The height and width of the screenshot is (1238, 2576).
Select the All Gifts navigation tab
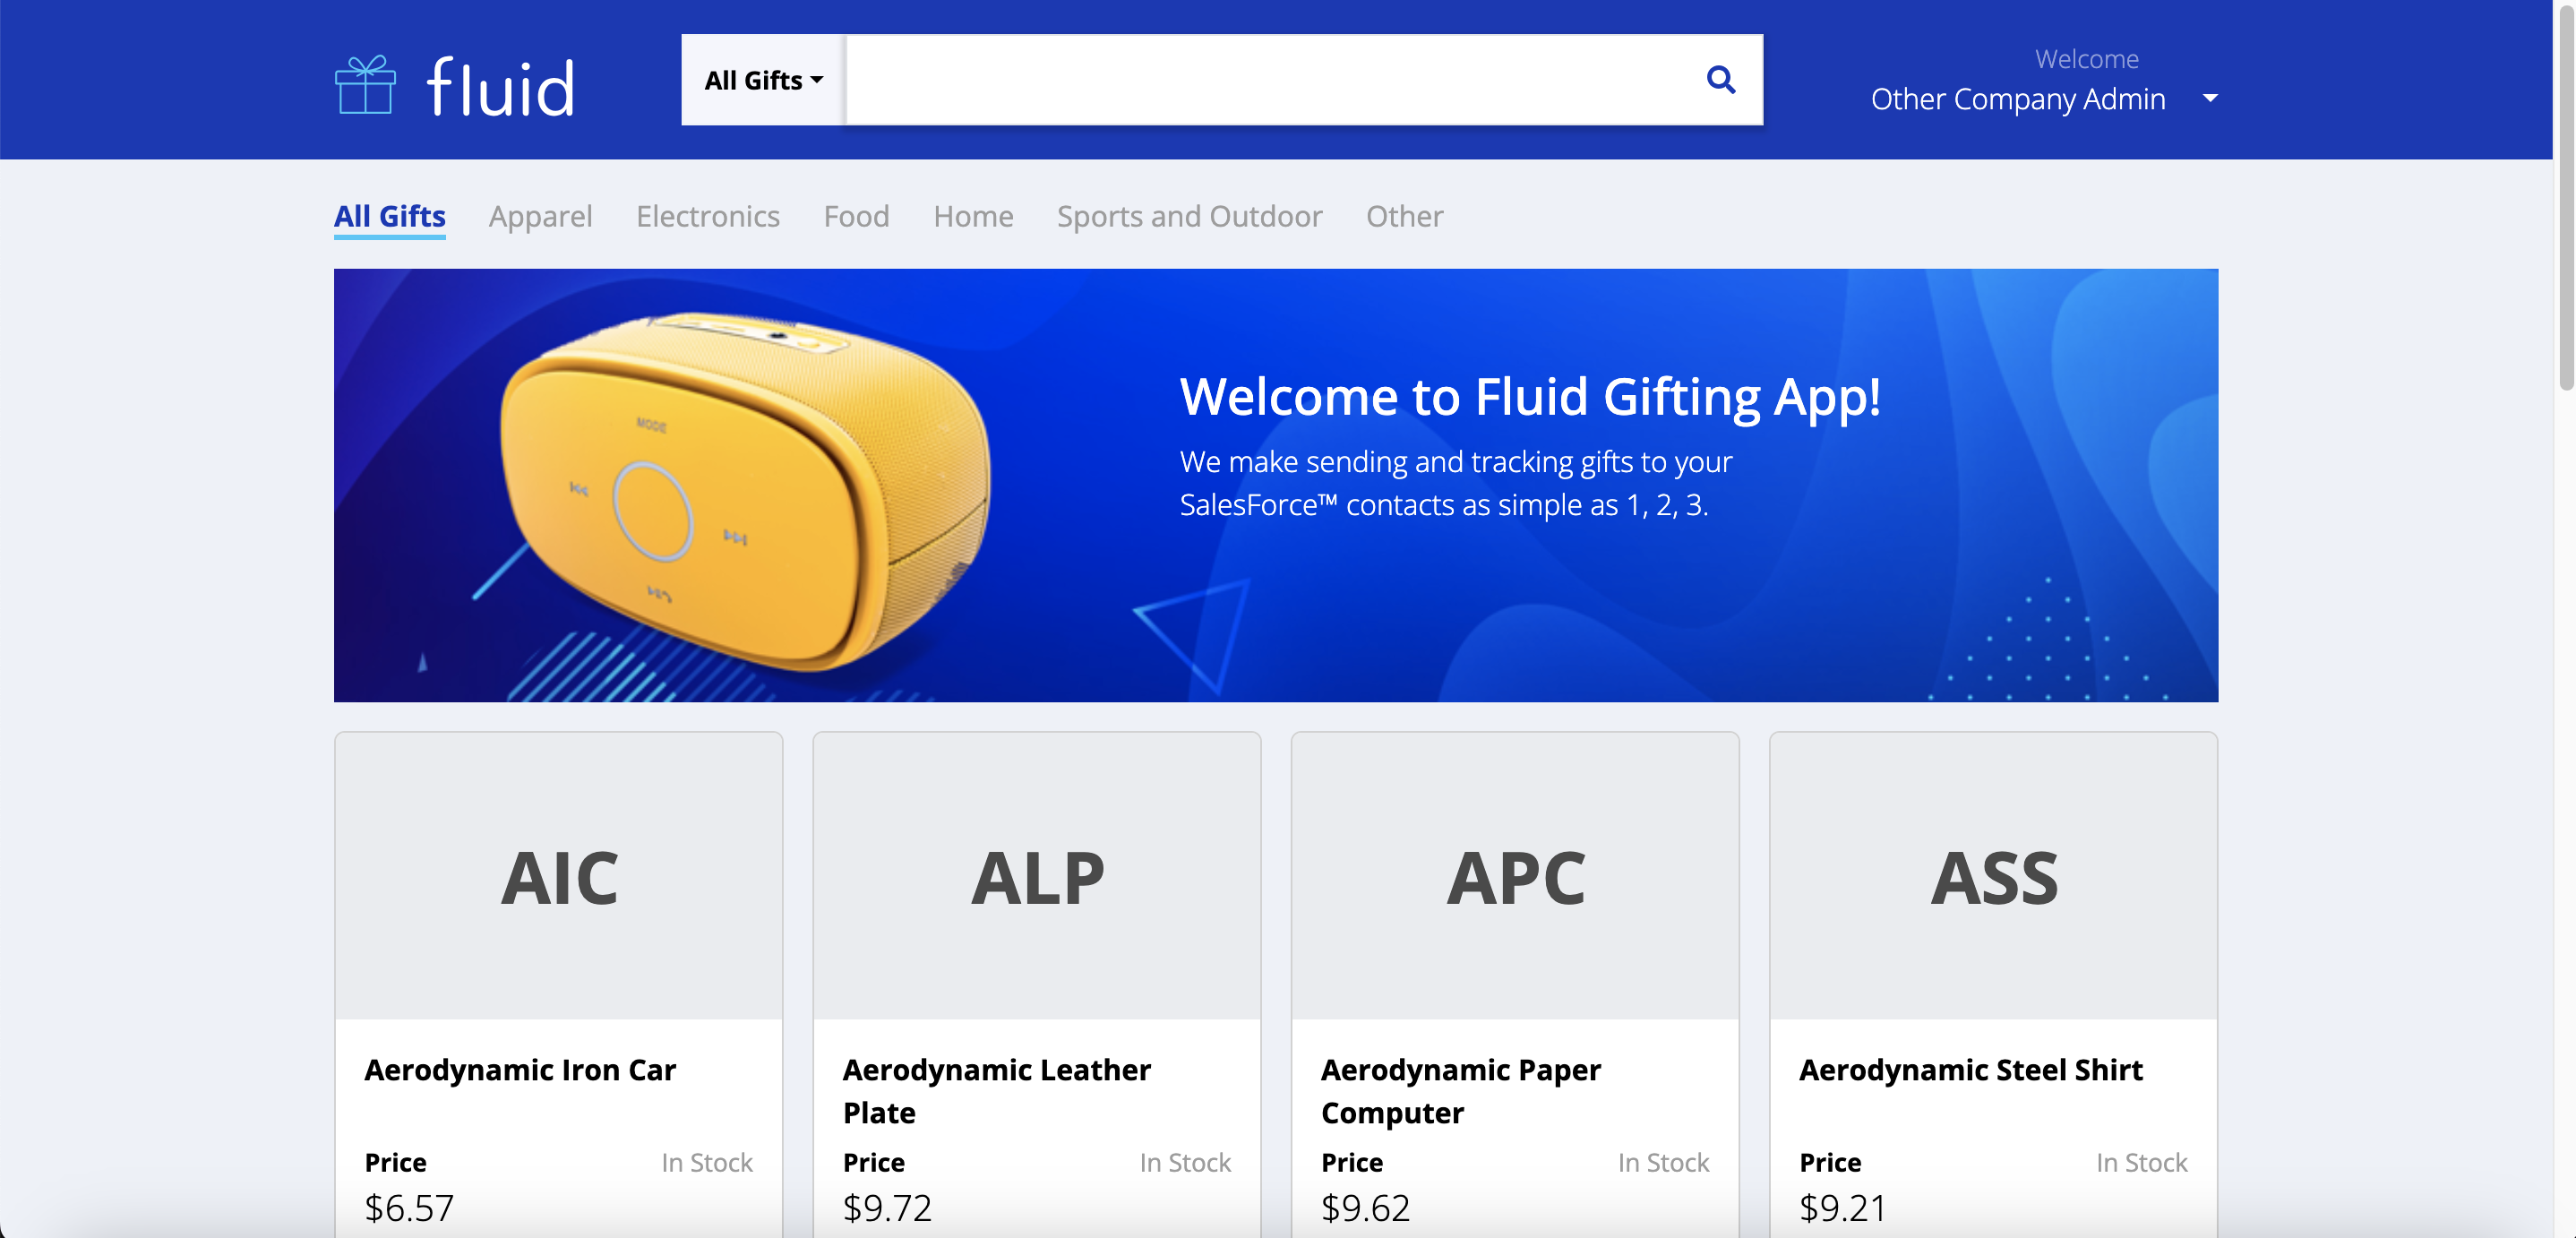(x=389, y=216)
